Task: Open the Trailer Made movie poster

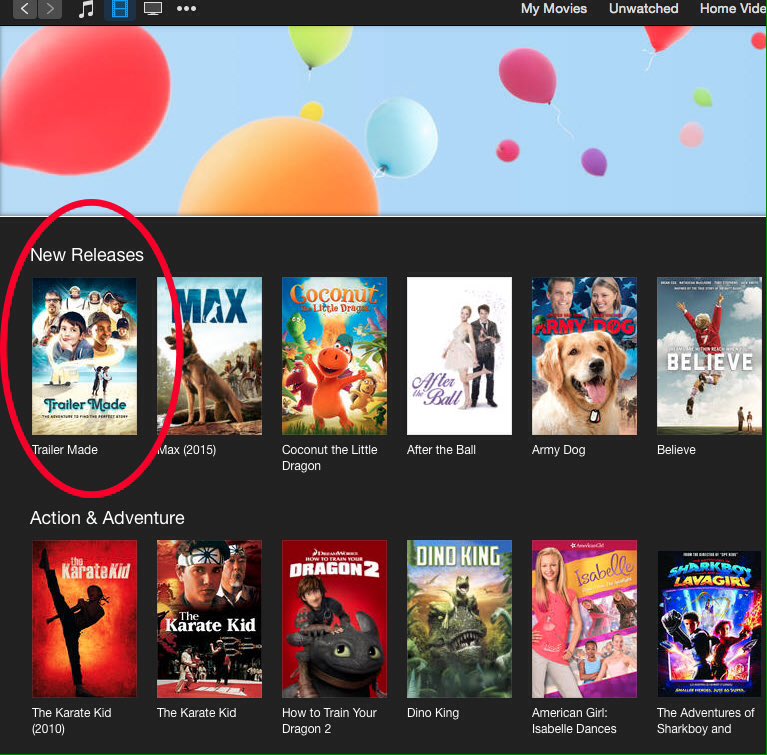Action: pos(85,356)
